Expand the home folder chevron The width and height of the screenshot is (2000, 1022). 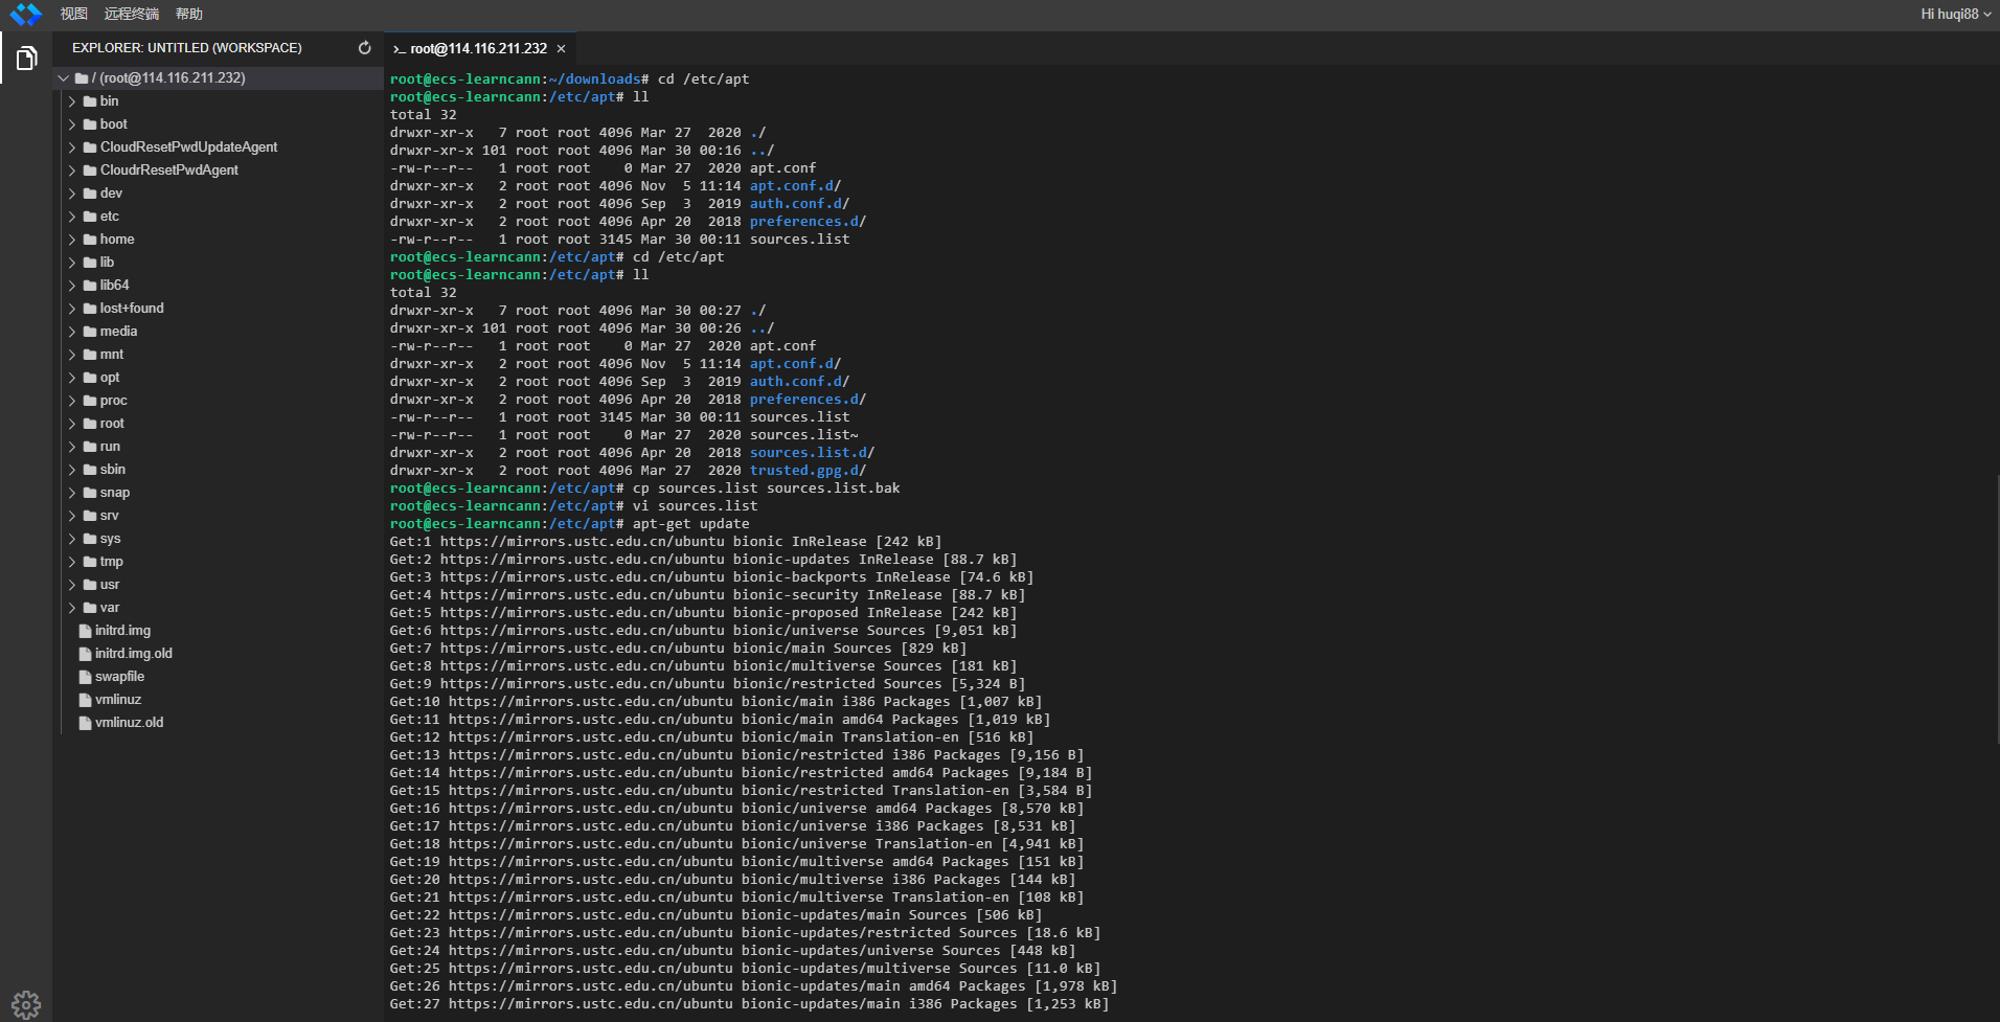pos(72,239)
